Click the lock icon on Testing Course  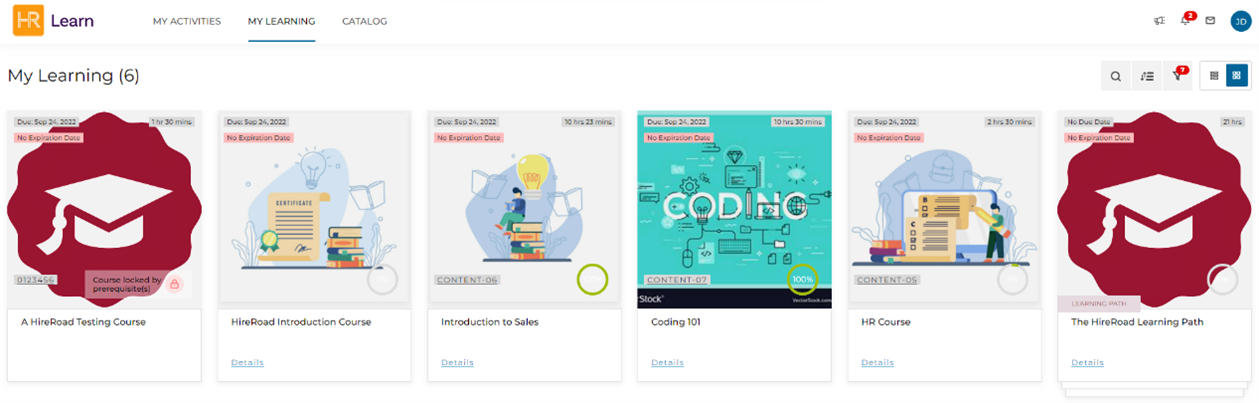coord(175,285)
